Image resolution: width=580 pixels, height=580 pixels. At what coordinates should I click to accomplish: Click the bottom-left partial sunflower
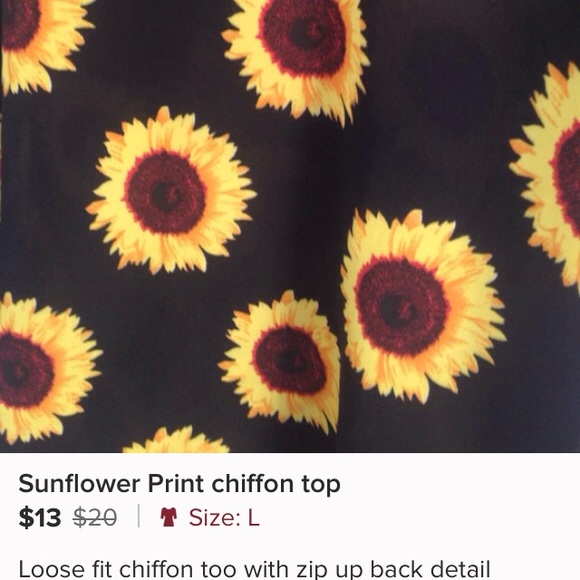(46, 368)
